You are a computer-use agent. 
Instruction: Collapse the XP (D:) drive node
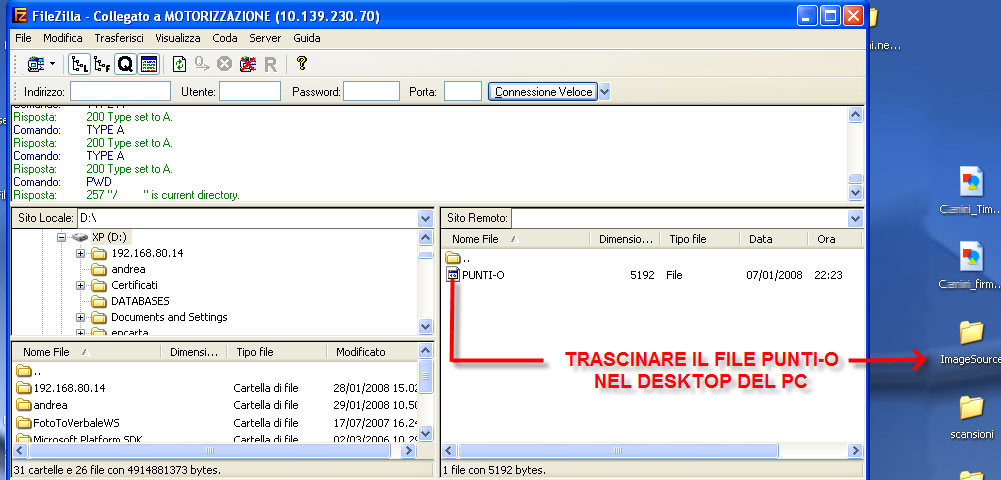click(61, 237)
